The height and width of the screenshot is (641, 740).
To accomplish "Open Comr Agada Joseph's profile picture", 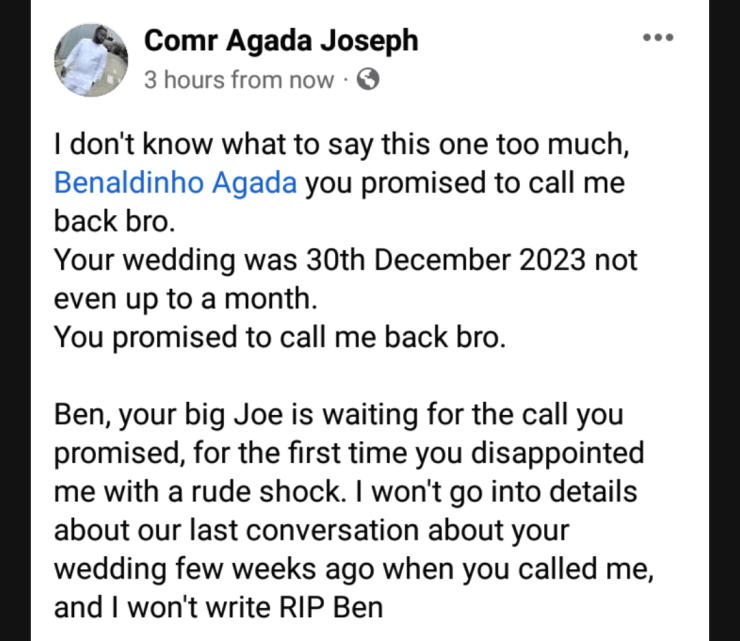I will pos(94,61).
